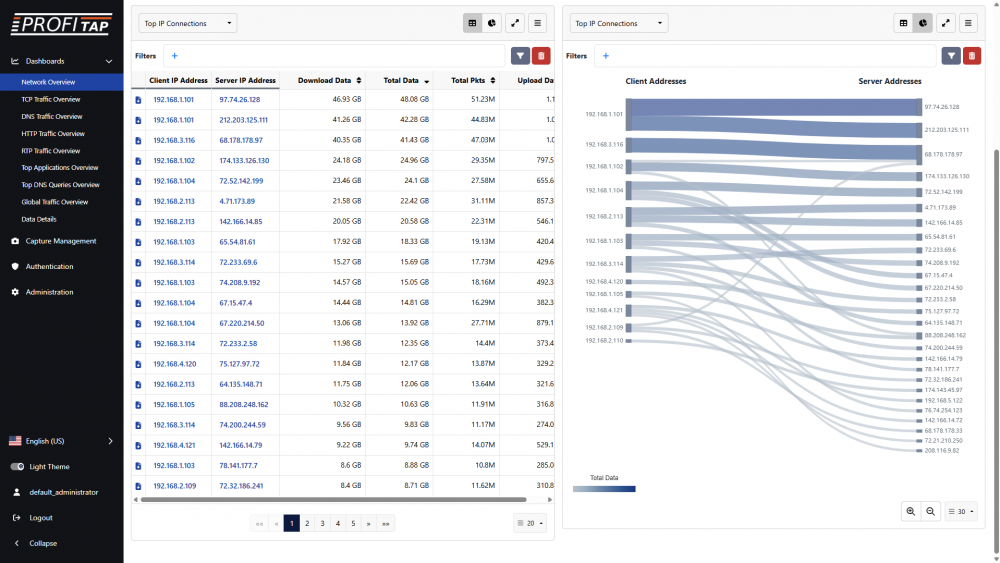
Task: Open the Capture Management section
Action: click(60, 241)
